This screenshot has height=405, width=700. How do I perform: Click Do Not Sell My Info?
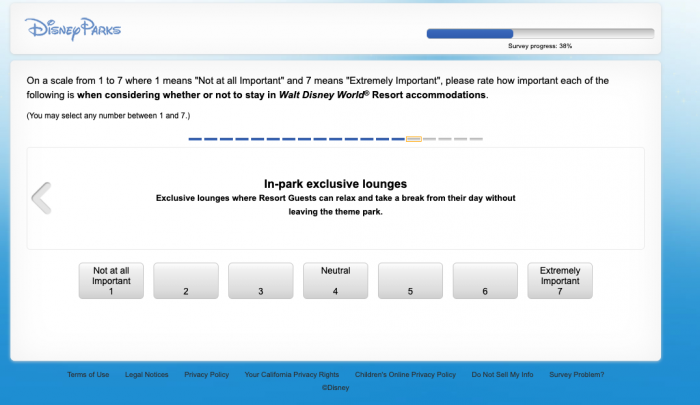(502, 374)
